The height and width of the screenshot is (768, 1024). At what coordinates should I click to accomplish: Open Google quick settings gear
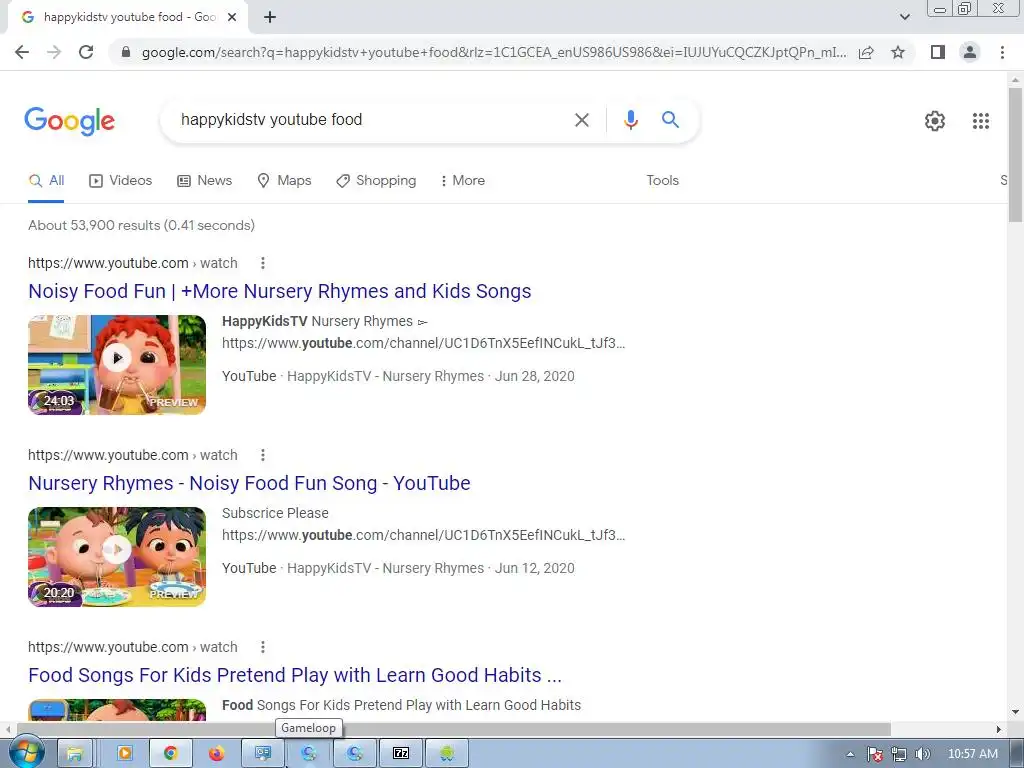pos(935,121)
